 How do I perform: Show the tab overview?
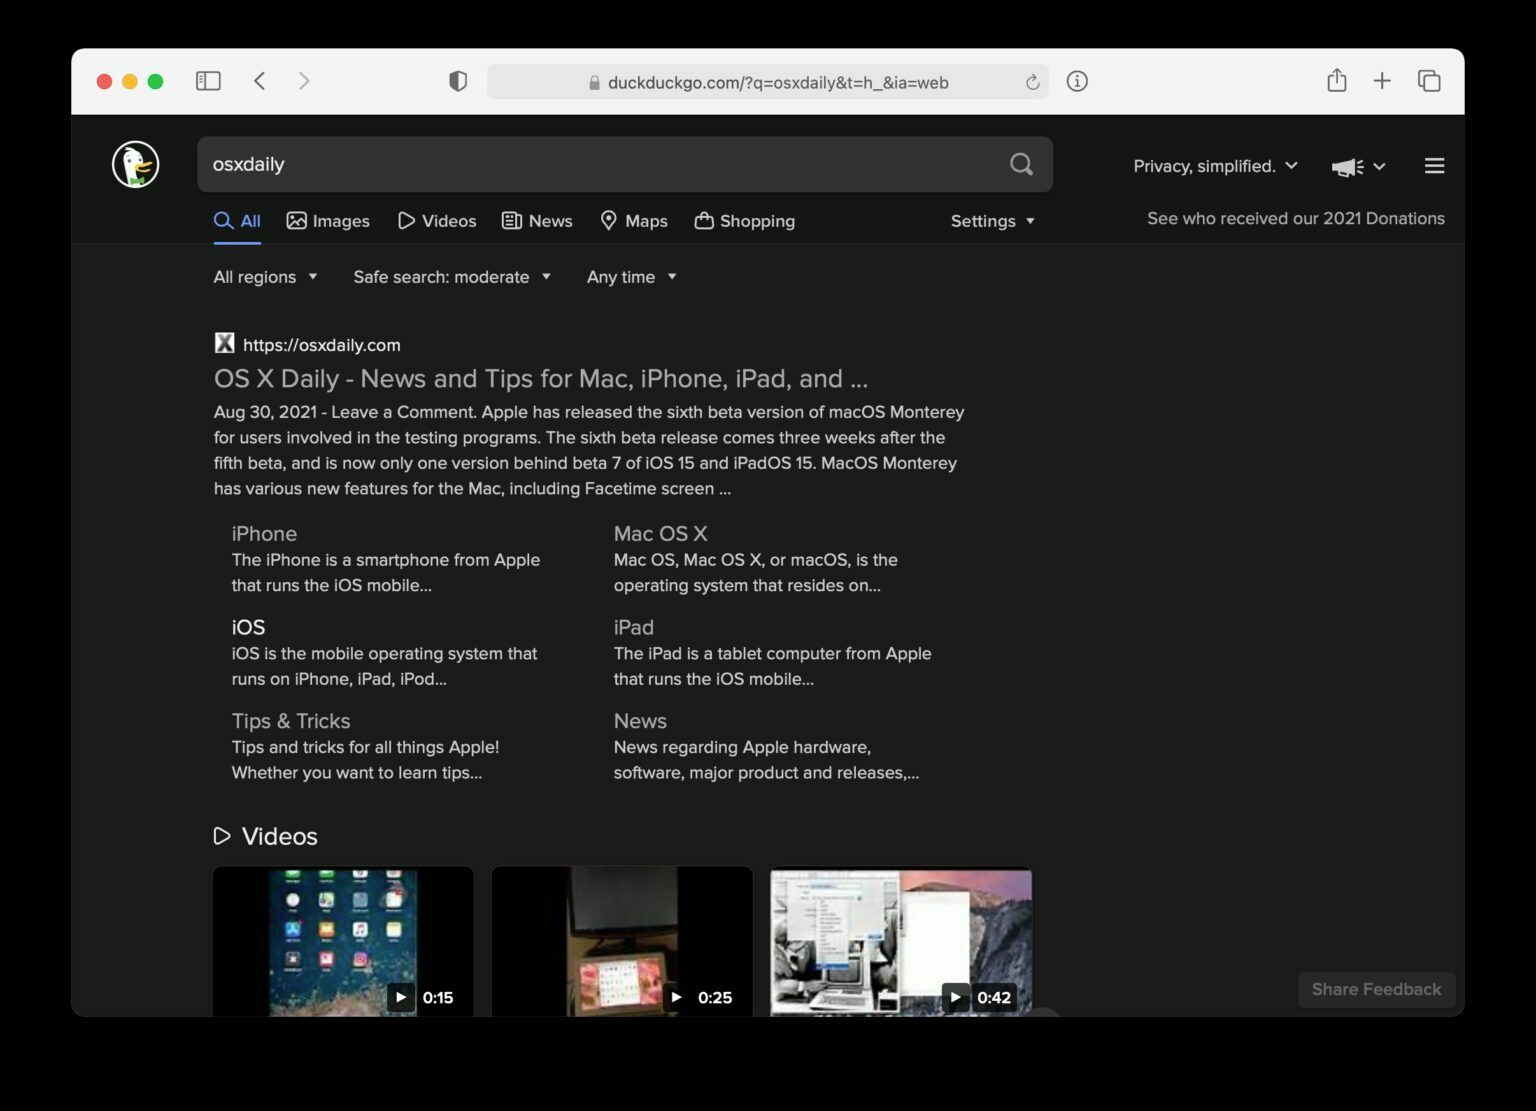tap(1429, 81)
